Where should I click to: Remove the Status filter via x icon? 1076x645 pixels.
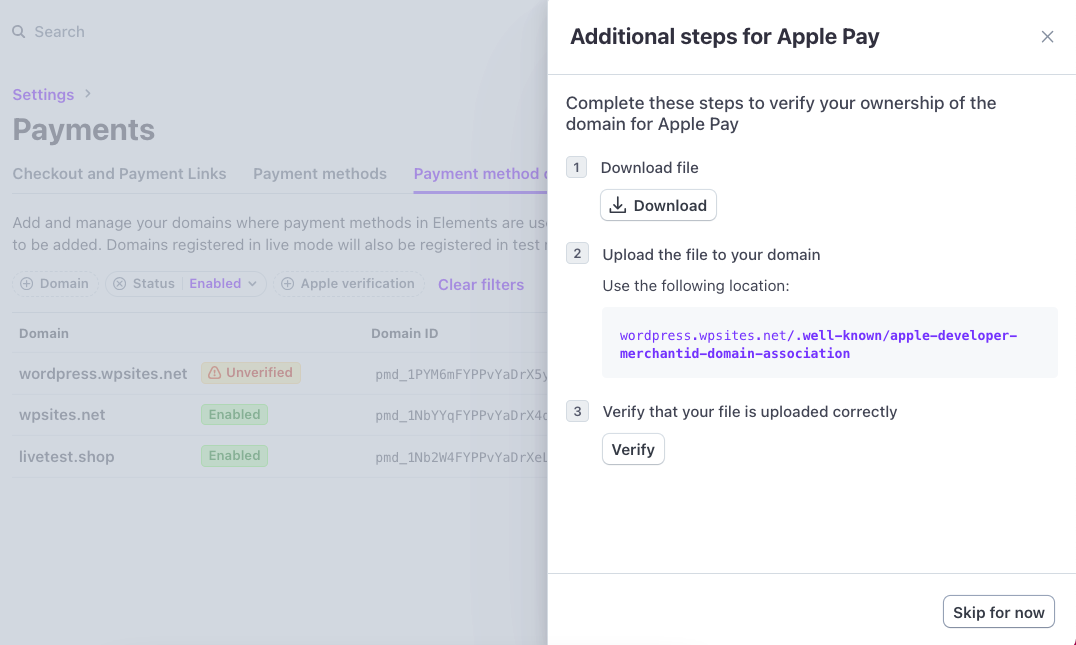point(120,284)
